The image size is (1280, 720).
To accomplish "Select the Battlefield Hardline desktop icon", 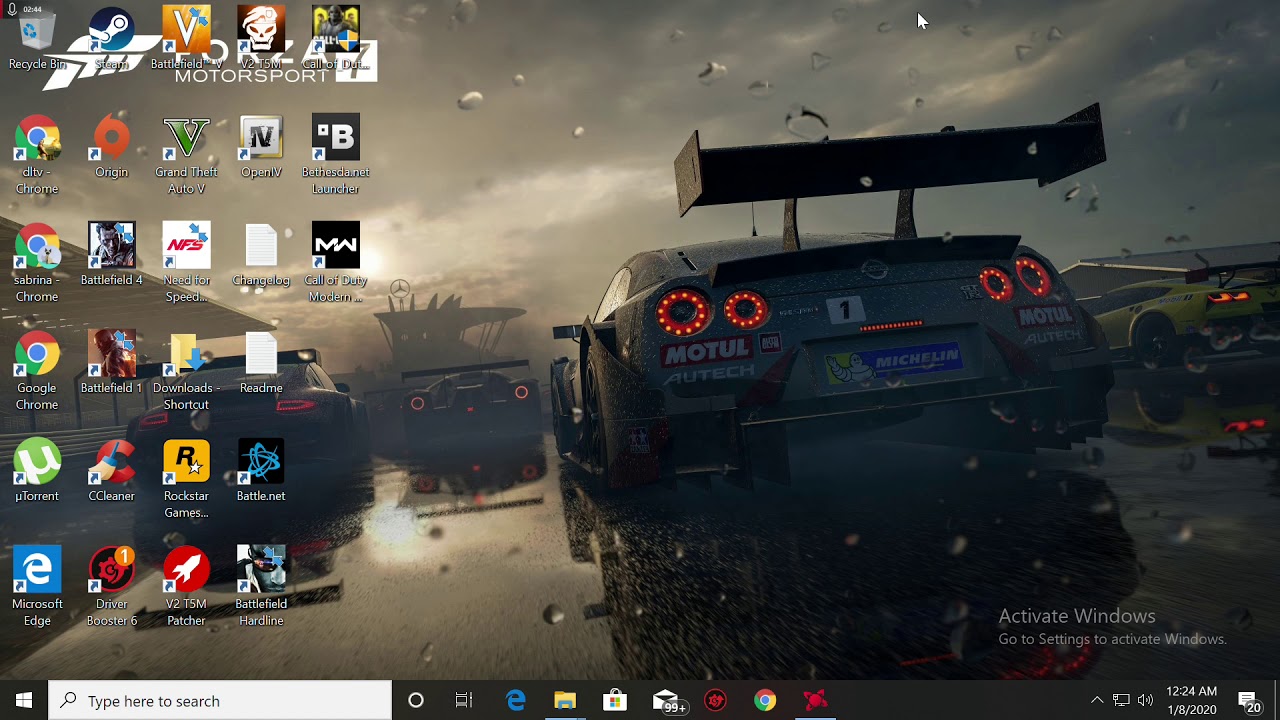I will (261, 588).
